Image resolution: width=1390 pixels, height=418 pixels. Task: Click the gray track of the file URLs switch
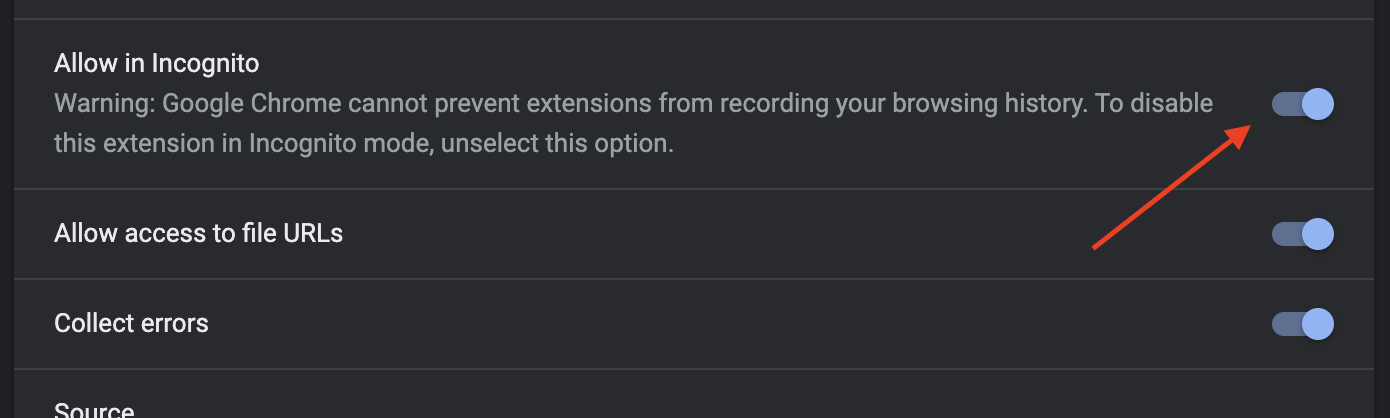(1287, 234)
